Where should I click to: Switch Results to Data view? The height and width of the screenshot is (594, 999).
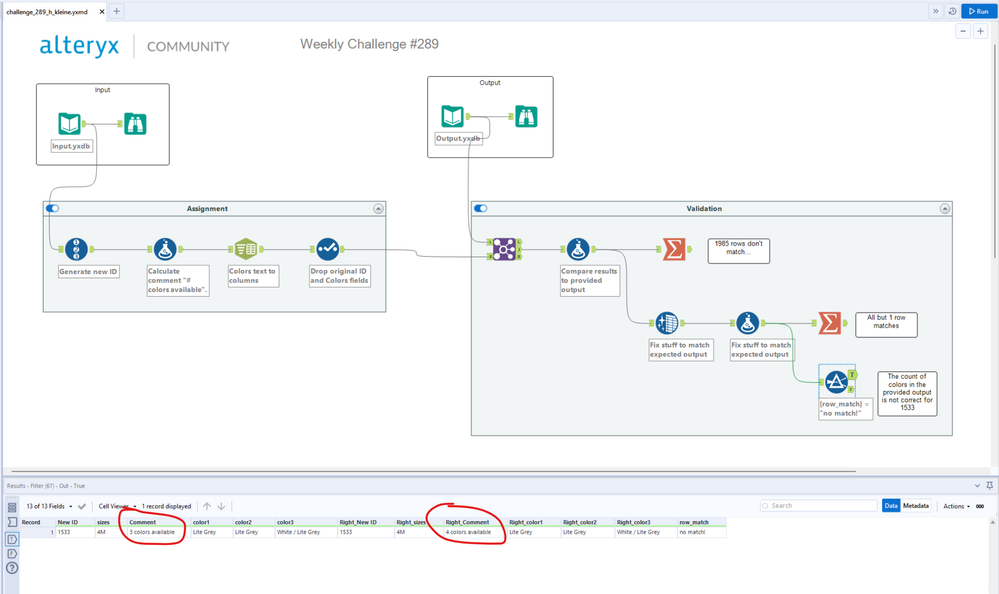point(891,505)
